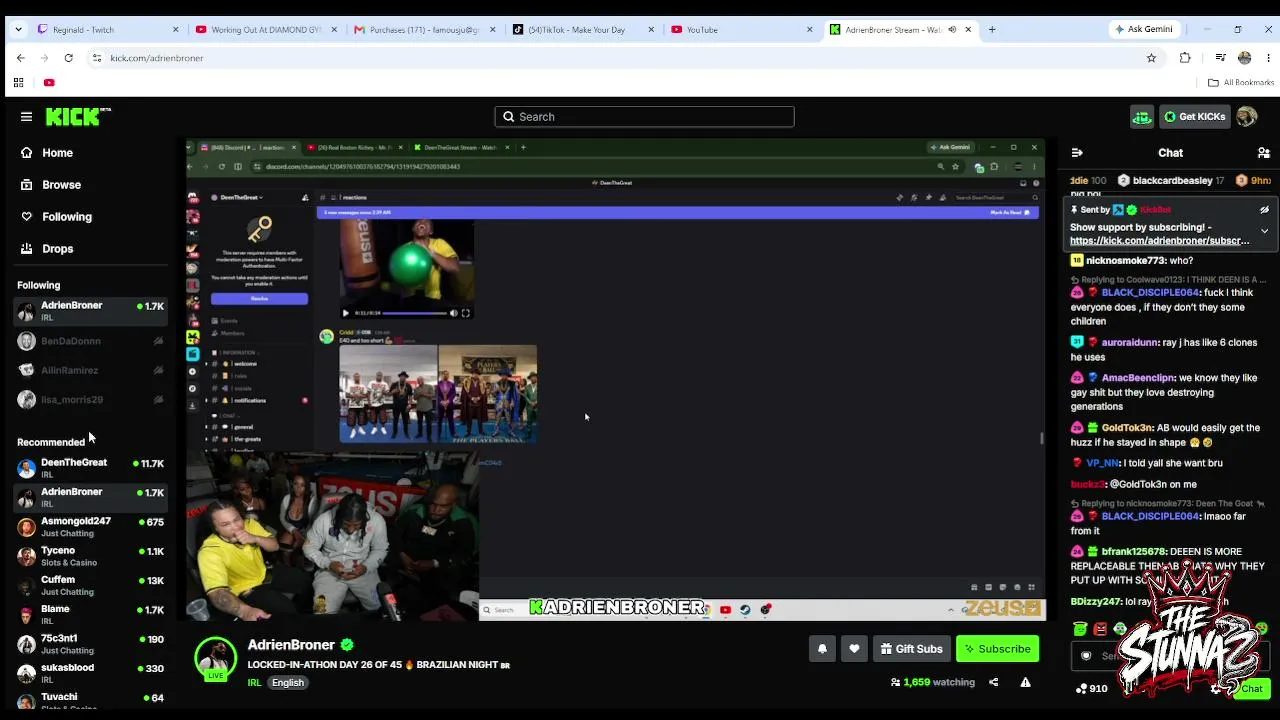Switch to the YouTube tab
Screen dimensions: 1280x720
point(742,30)
